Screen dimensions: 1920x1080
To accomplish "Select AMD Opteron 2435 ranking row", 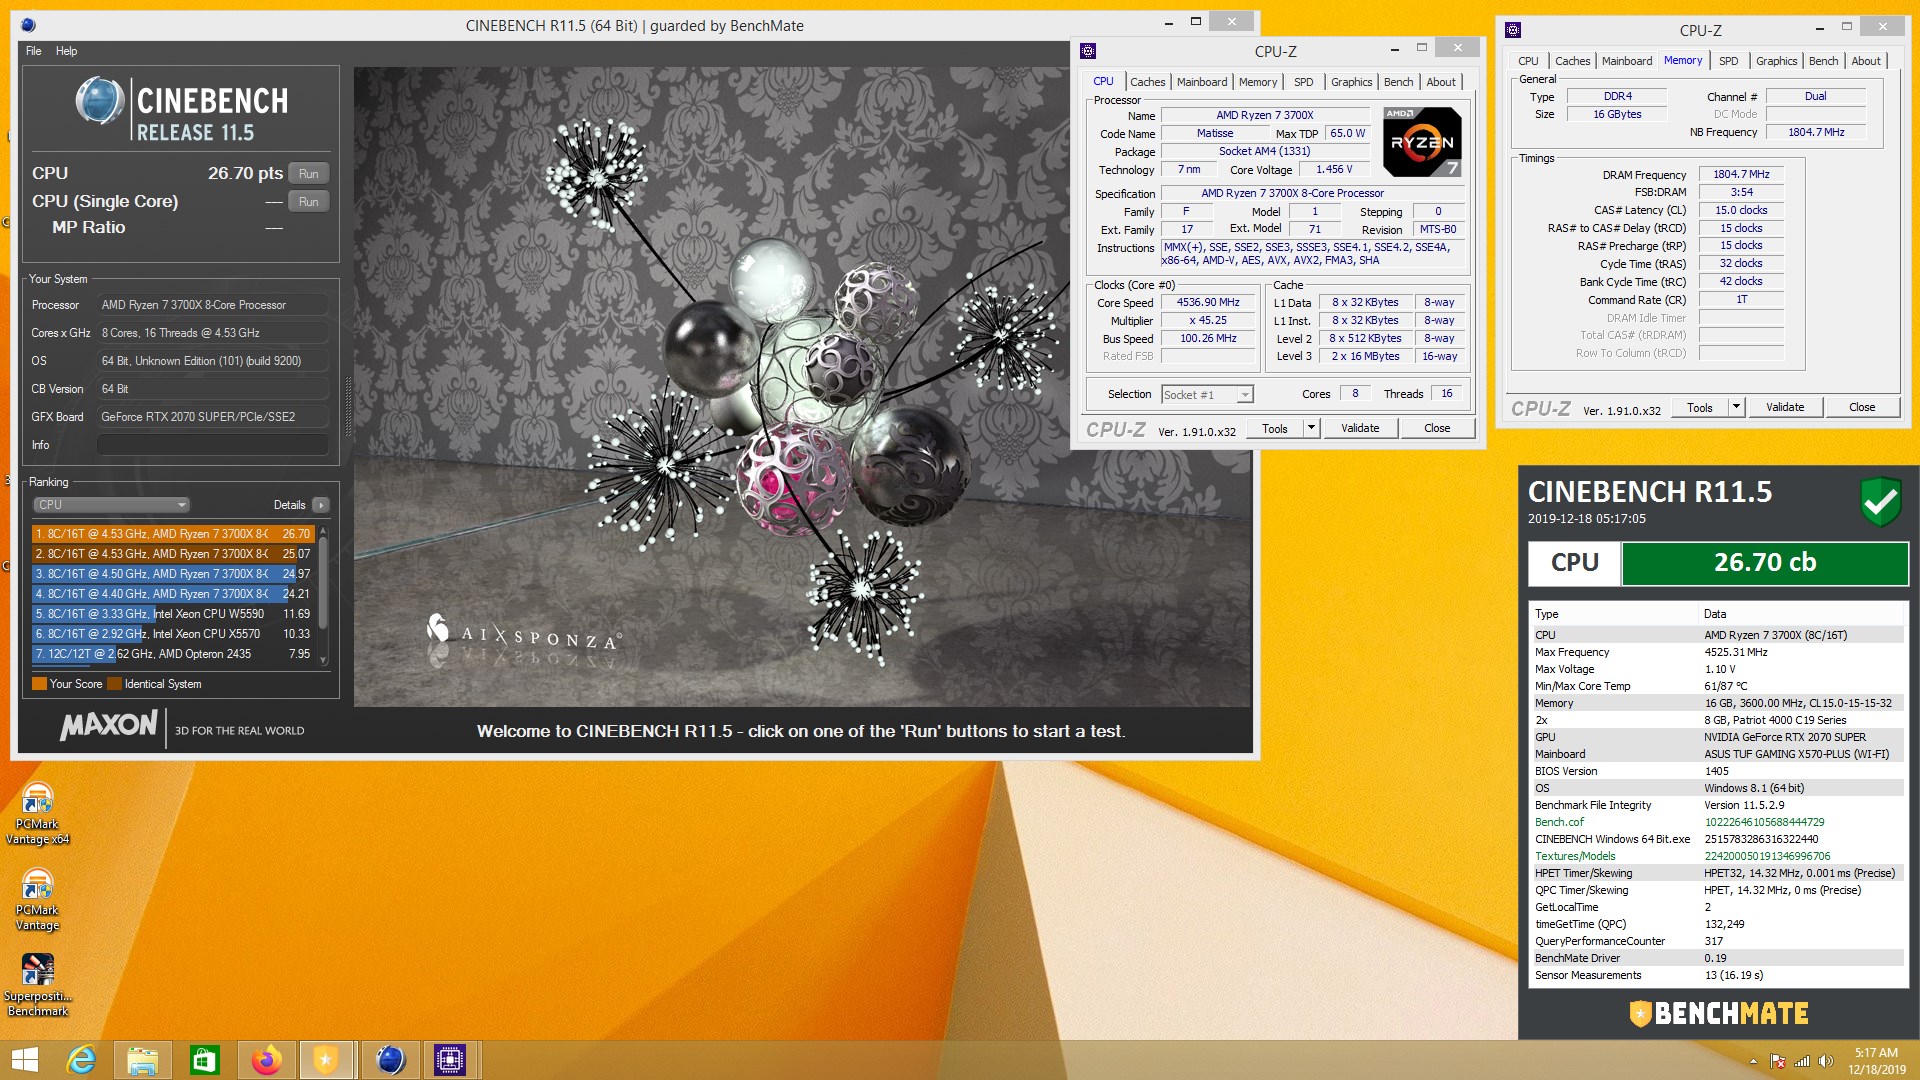I will pyautogui.click(x=173, y=654).
